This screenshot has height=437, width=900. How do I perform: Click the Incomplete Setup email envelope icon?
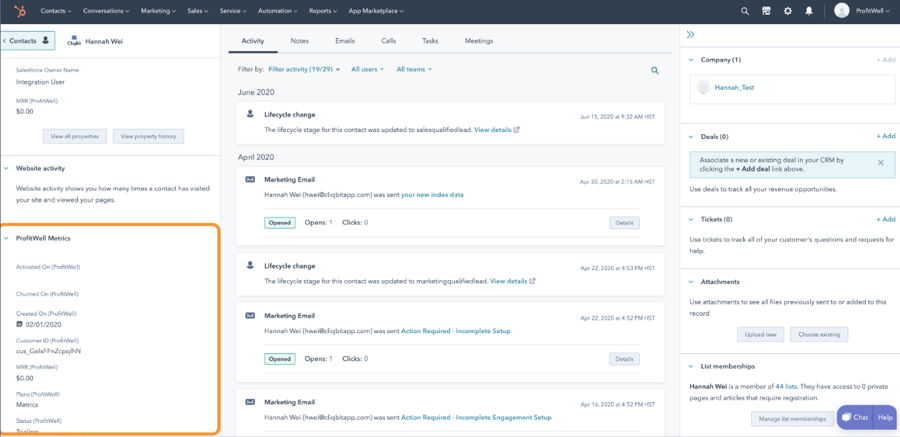coord(250,315)
